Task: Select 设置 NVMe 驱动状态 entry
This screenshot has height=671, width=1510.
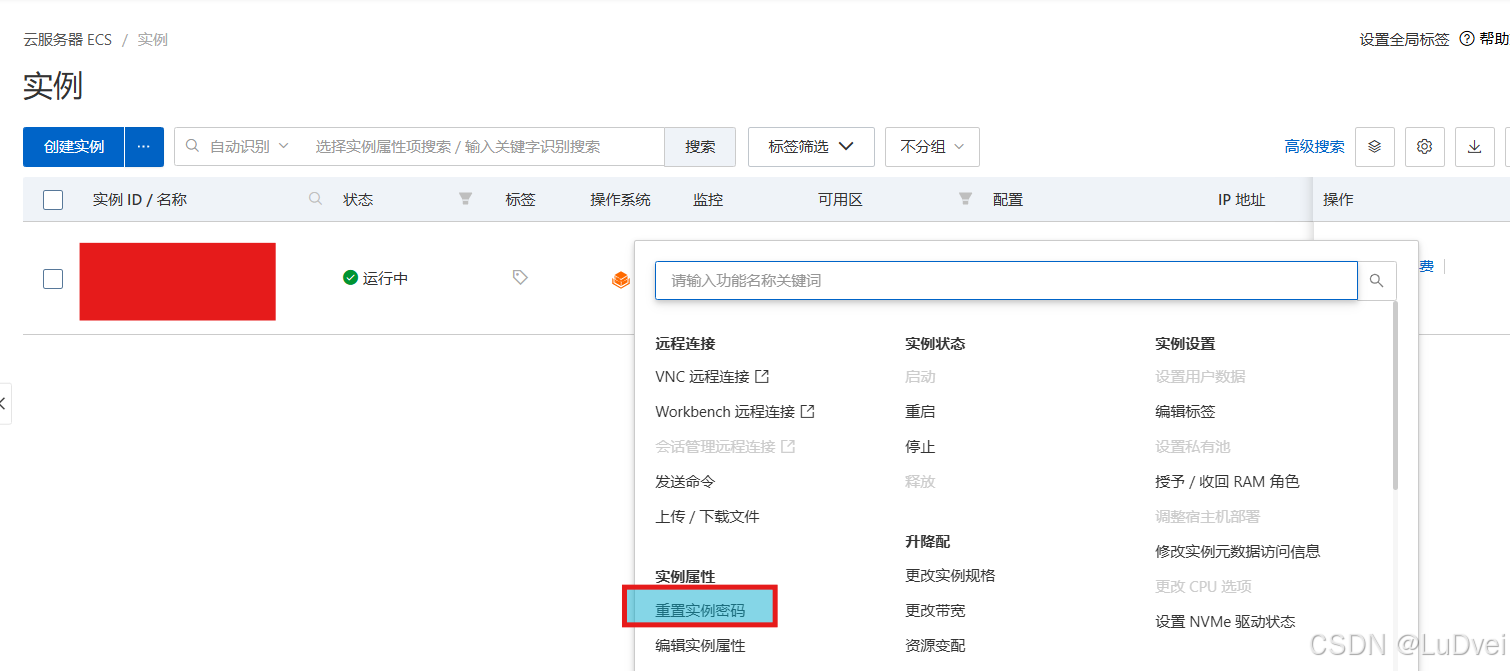Action: [x=1225, y=622]
